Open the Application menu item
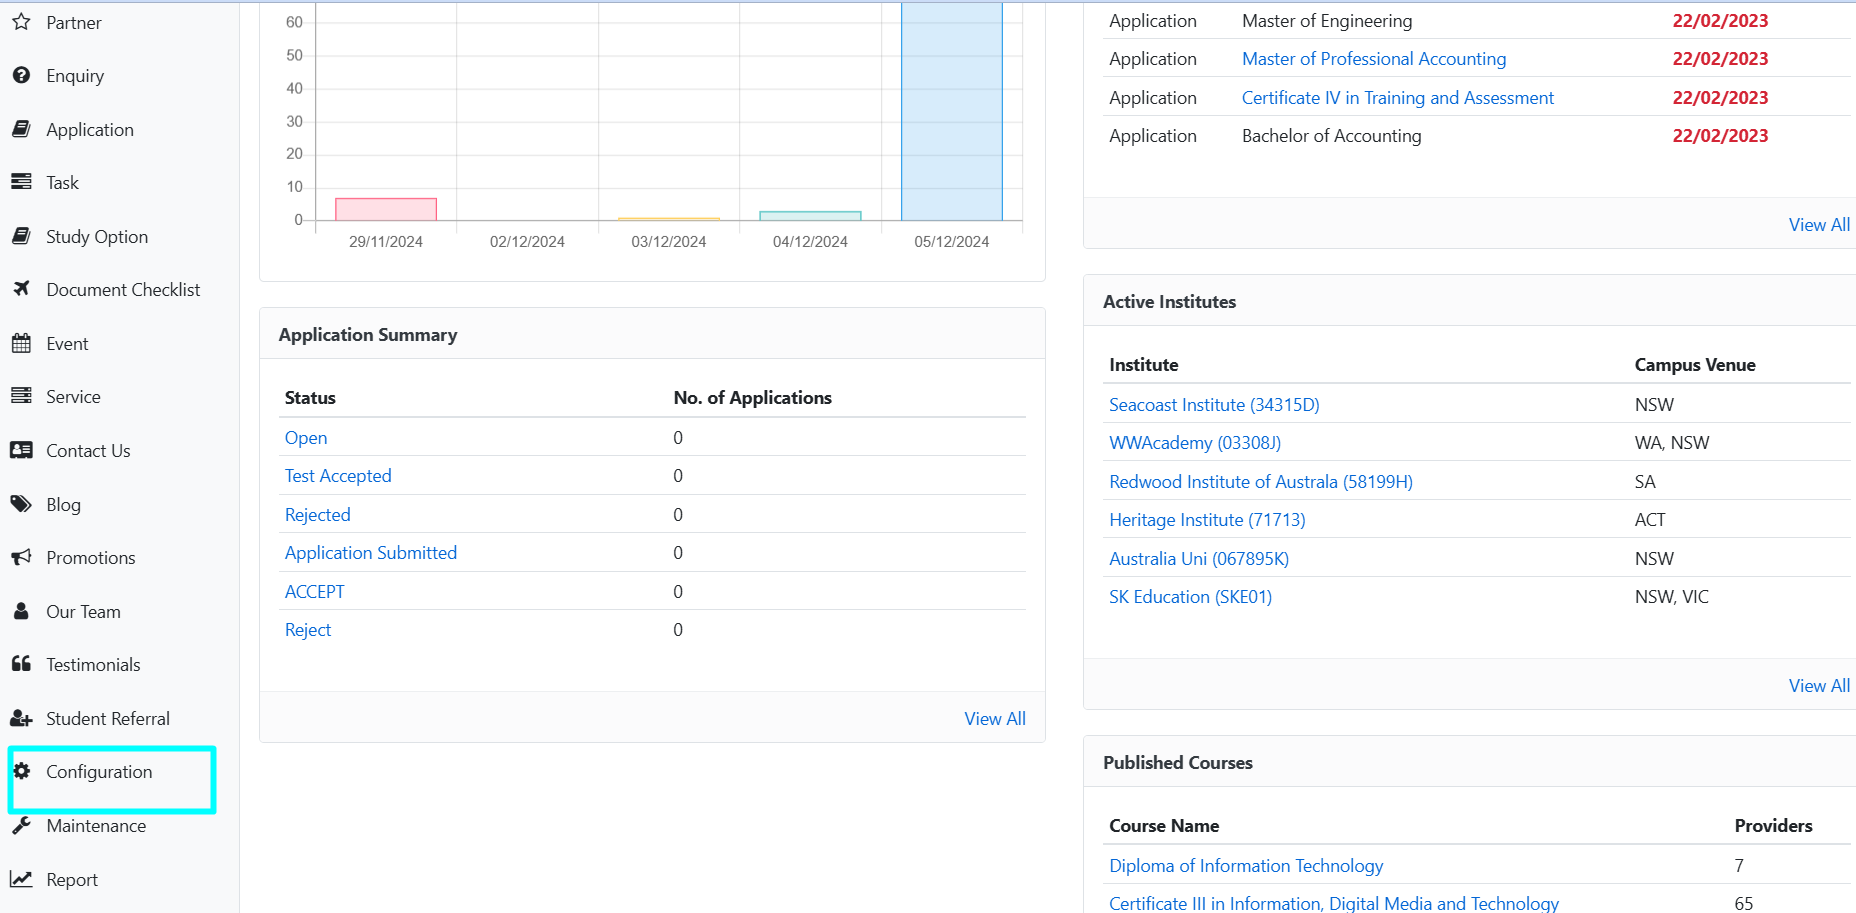Image resolution: width=1856 pixels, height=913 pixels. [89, 129]
